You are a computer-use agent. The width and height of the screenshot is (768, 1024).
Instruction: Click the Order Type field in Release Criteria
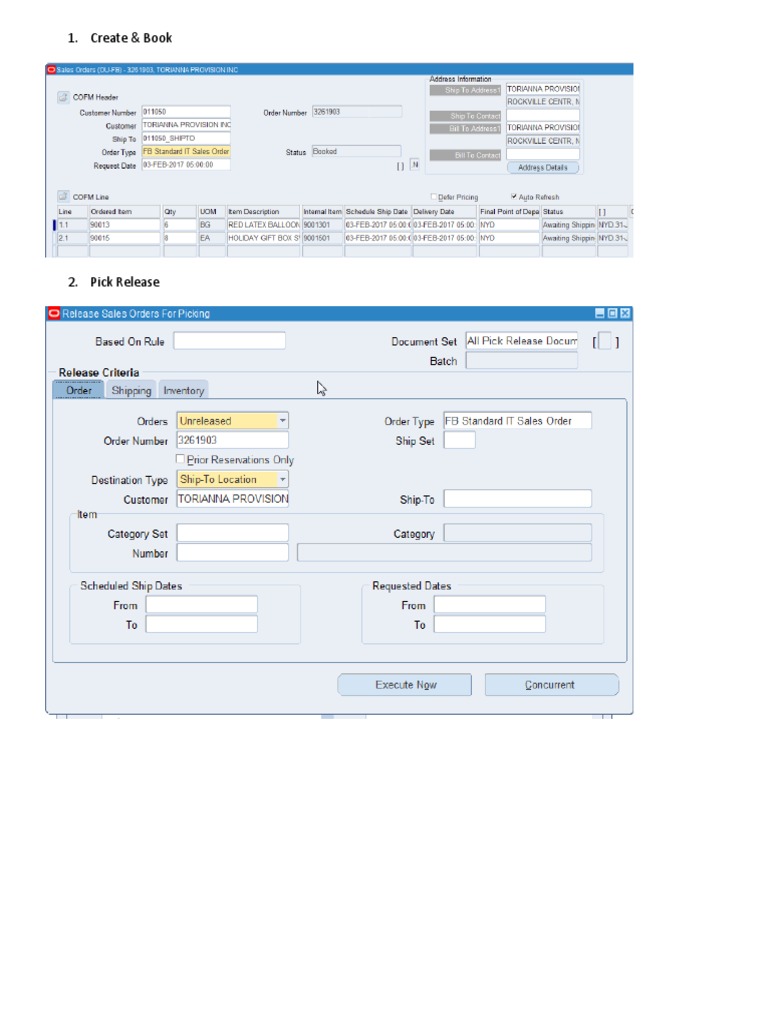[x=518, y=421]
